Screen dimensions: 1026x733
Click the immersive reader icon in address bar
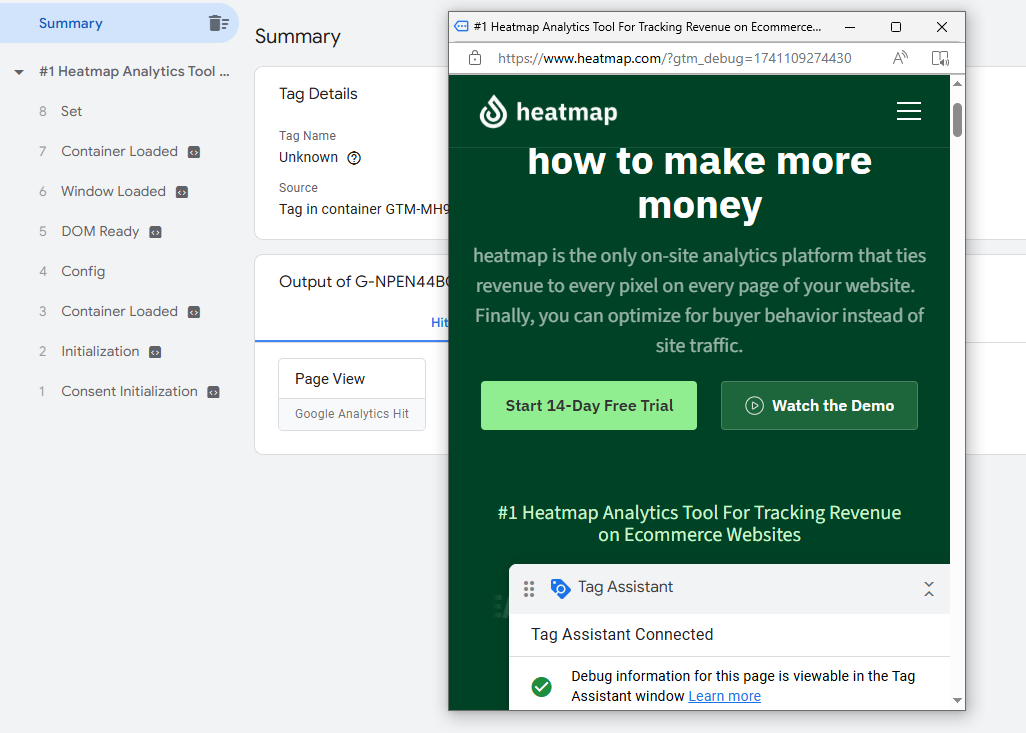tap(940, 58)
